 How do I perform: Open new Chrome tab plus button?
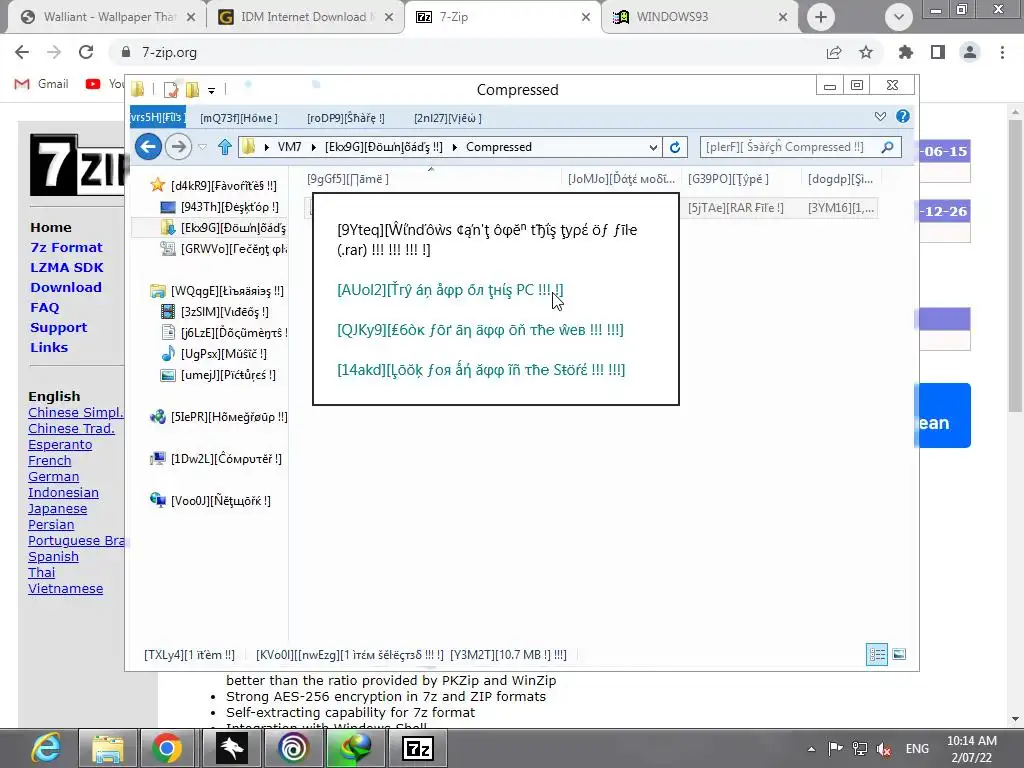coord(821,17)
